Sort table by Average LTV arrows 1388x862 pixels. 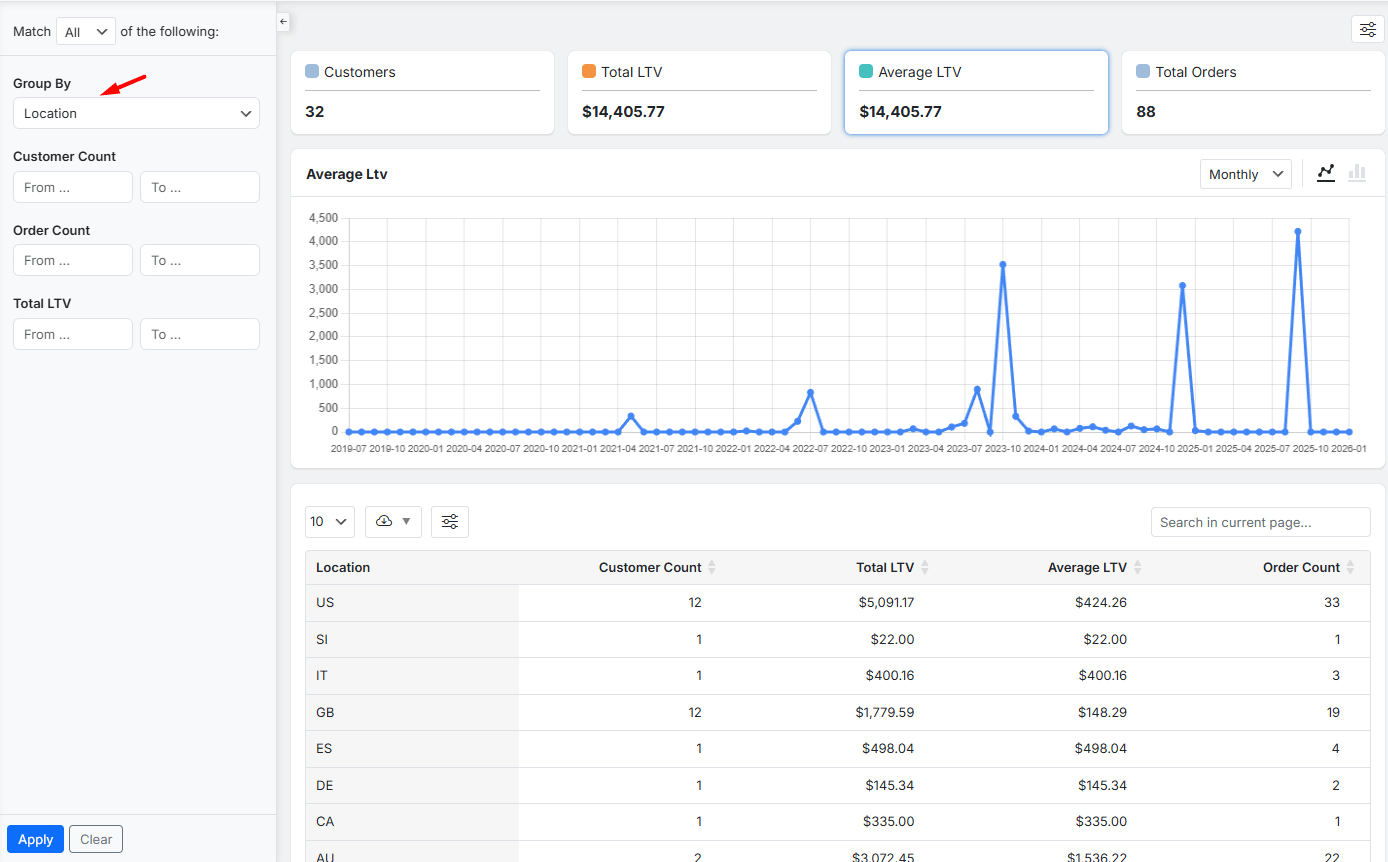pyautogui.click(x=1137, y=567)
